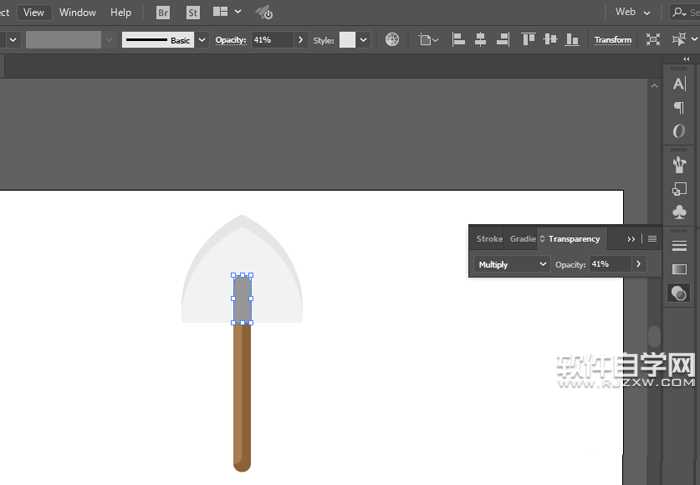This screenshot has width=700, height=485.
Task: Switch to the Stroke panel tab
Action: click(x=489, y=239)
